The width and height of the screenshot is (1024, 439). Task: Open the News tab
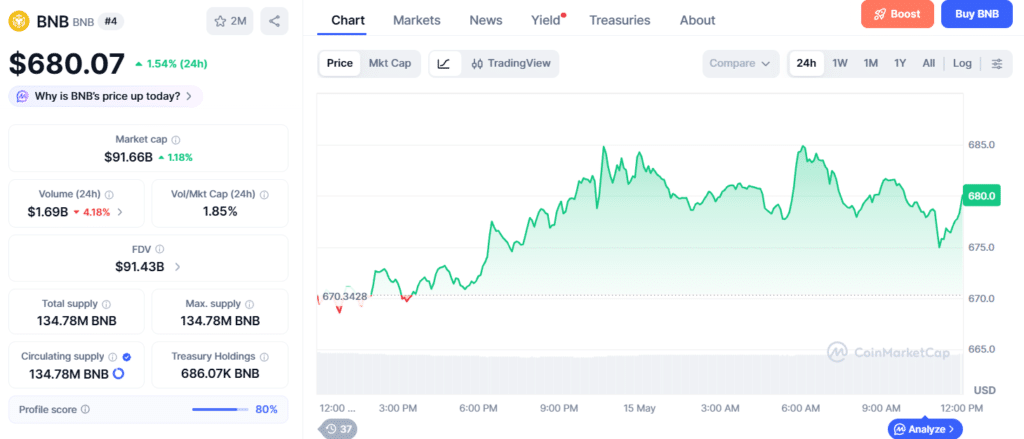tap(486, 20)
